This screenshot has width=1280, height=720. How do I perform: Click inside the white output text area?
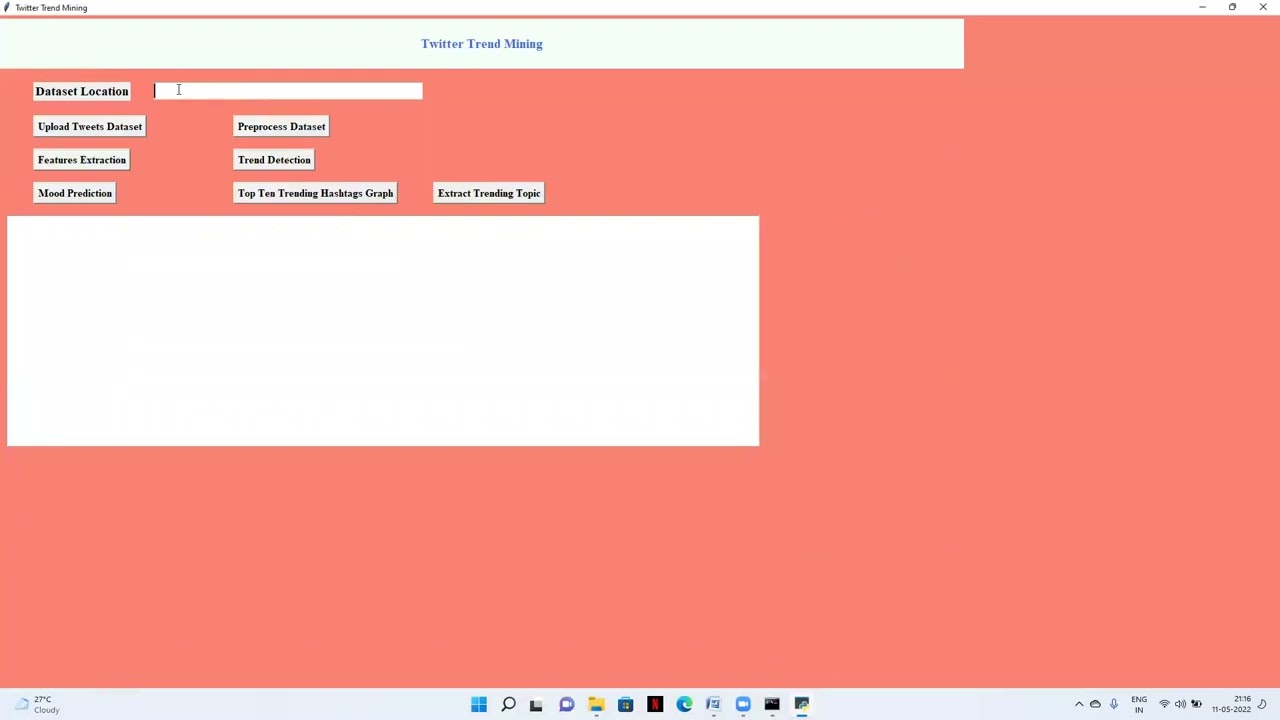pos(383,331)
